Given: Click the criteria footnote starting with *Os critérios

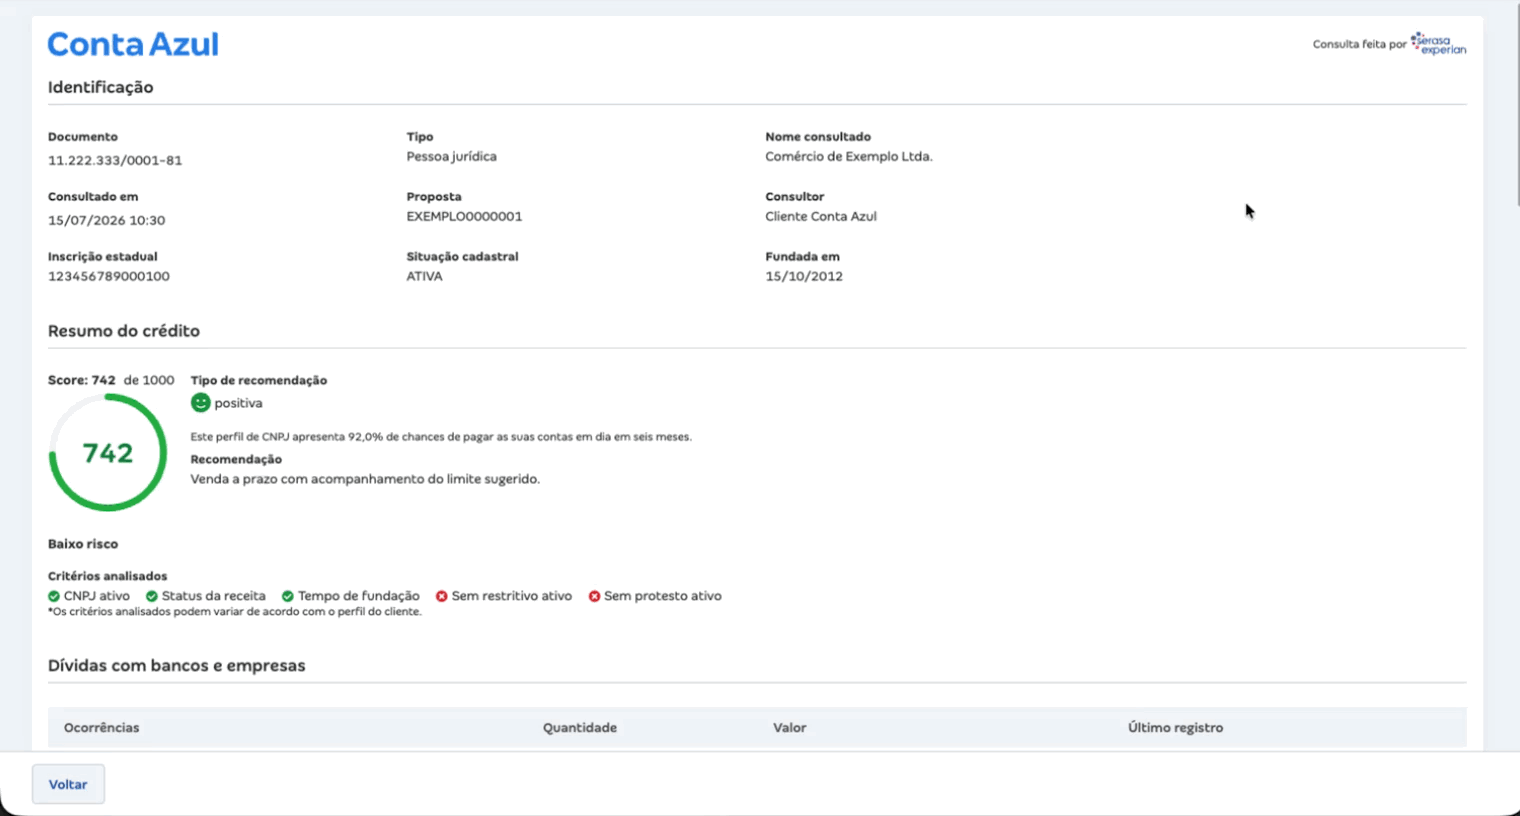Looking at the screenshot, I should tap(235, 612).
